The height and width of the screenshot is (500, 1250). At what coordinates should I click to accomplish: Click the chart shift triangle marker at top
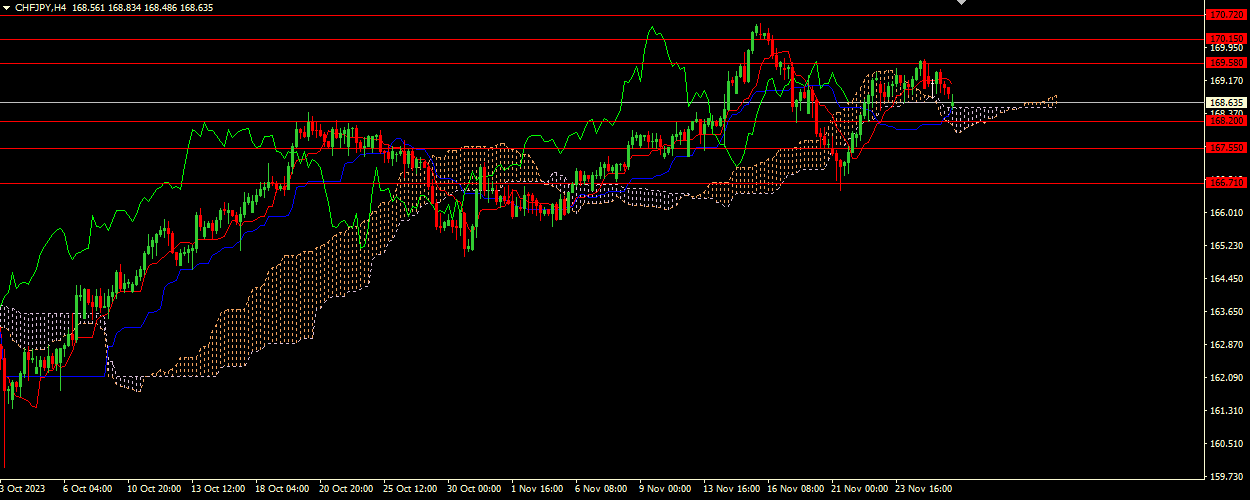tap(962, 3)
